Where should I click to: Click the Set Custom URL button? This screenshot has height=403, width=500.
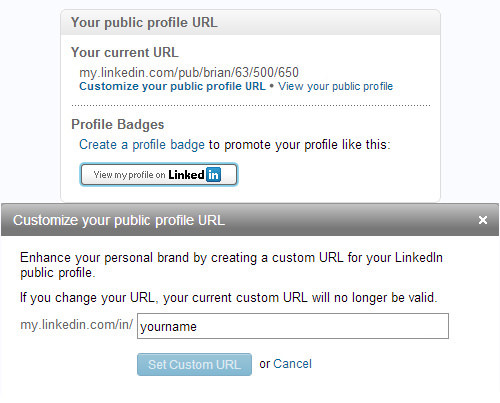coord(194,364)
